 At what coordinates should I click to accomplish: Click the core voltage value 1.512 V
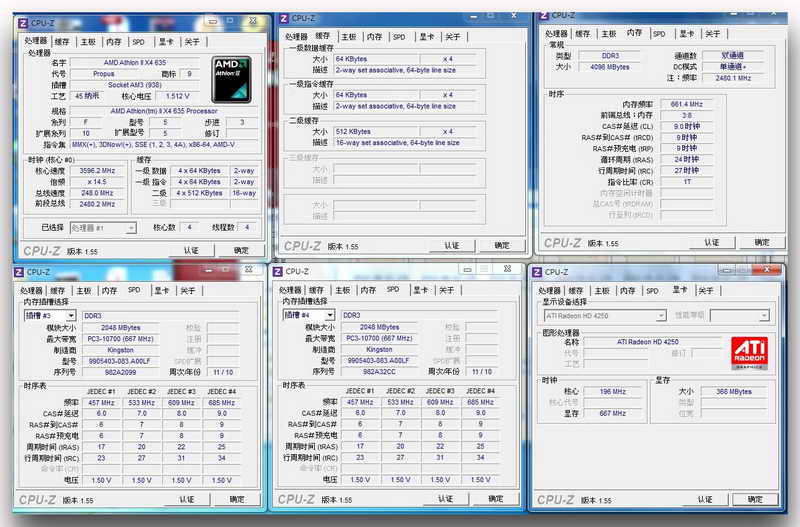pos(177,96)
